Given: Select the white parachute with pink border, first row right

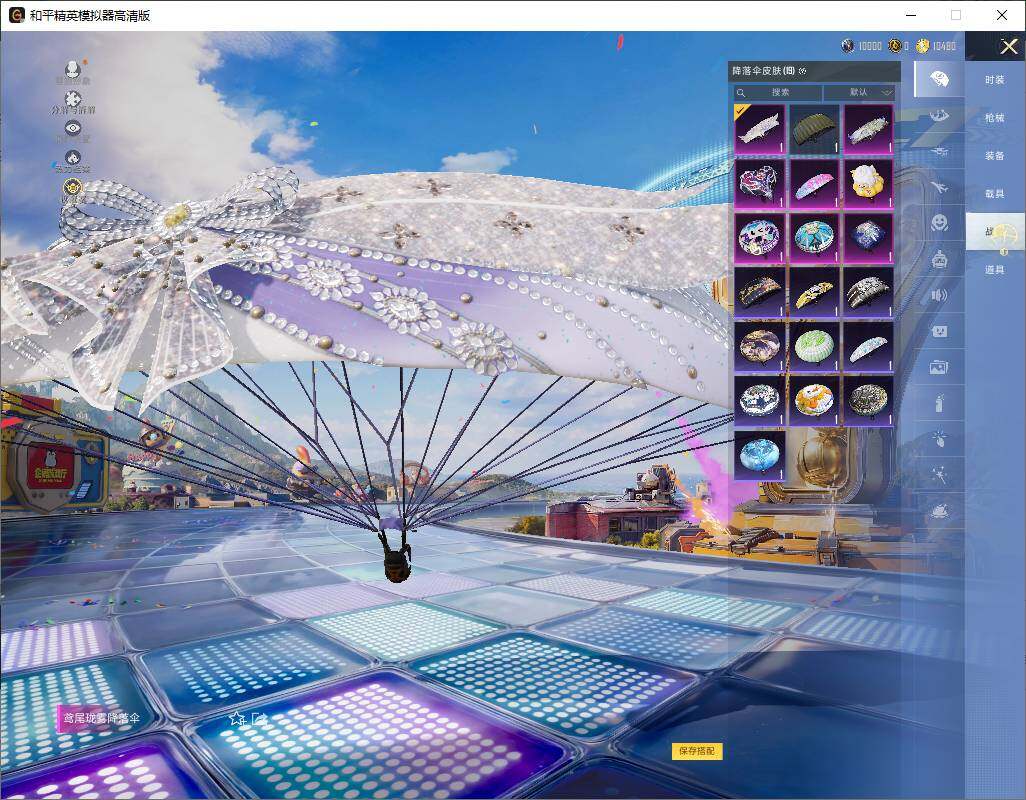Looking at the screenshot, I should point(868,129).
